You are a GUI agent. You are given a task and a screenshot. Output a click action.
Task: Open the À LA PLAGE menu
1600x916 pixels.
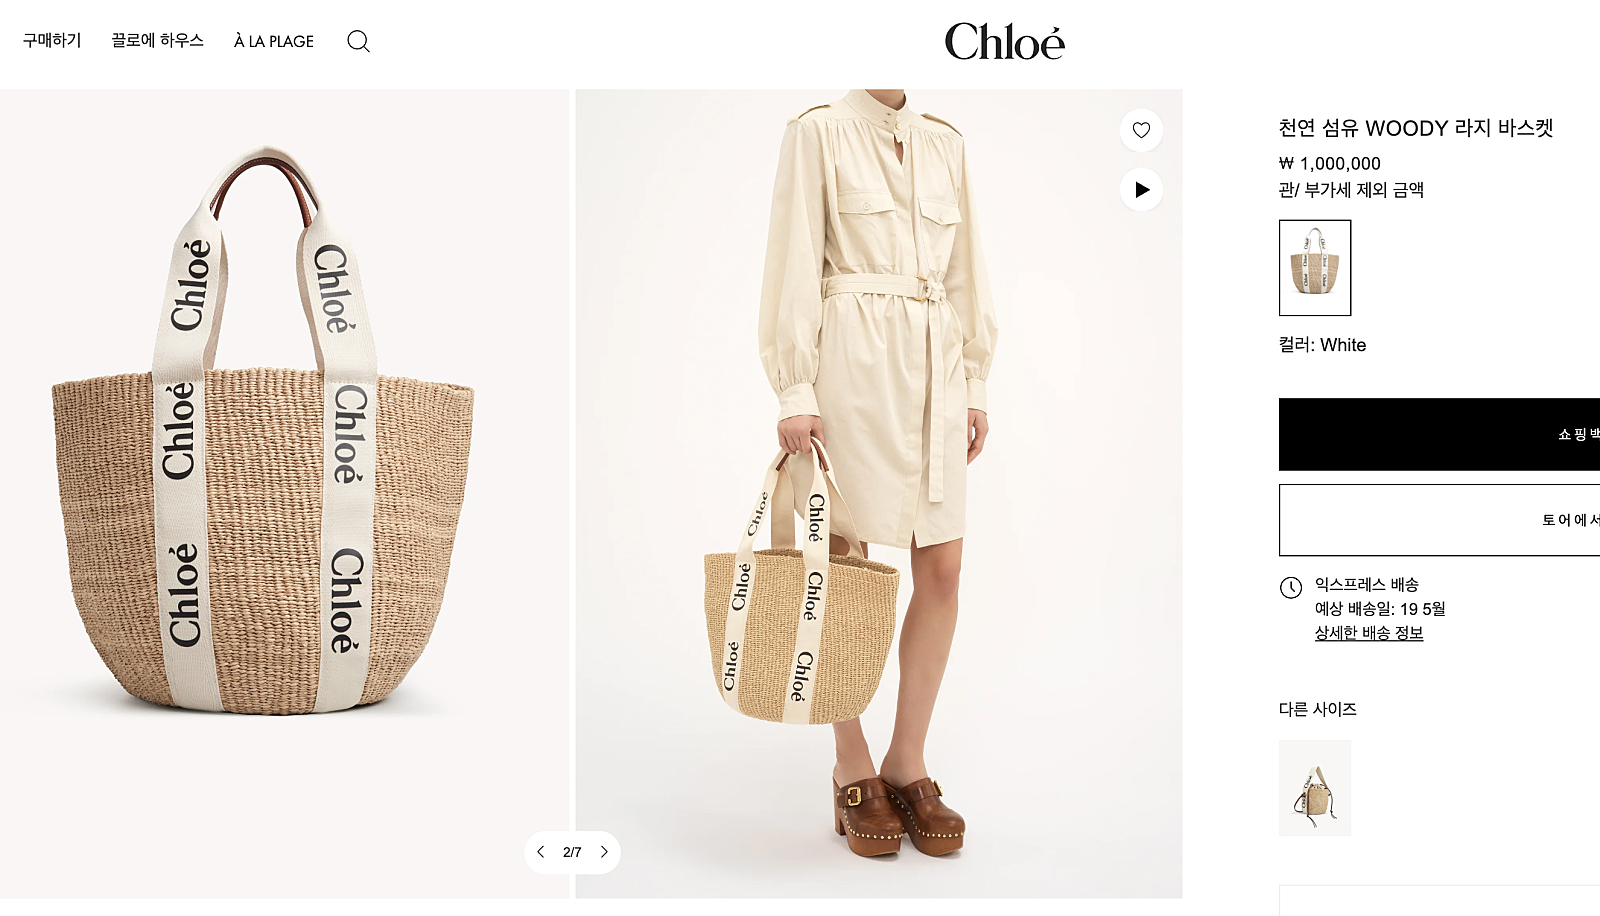[x=274, y=41]
